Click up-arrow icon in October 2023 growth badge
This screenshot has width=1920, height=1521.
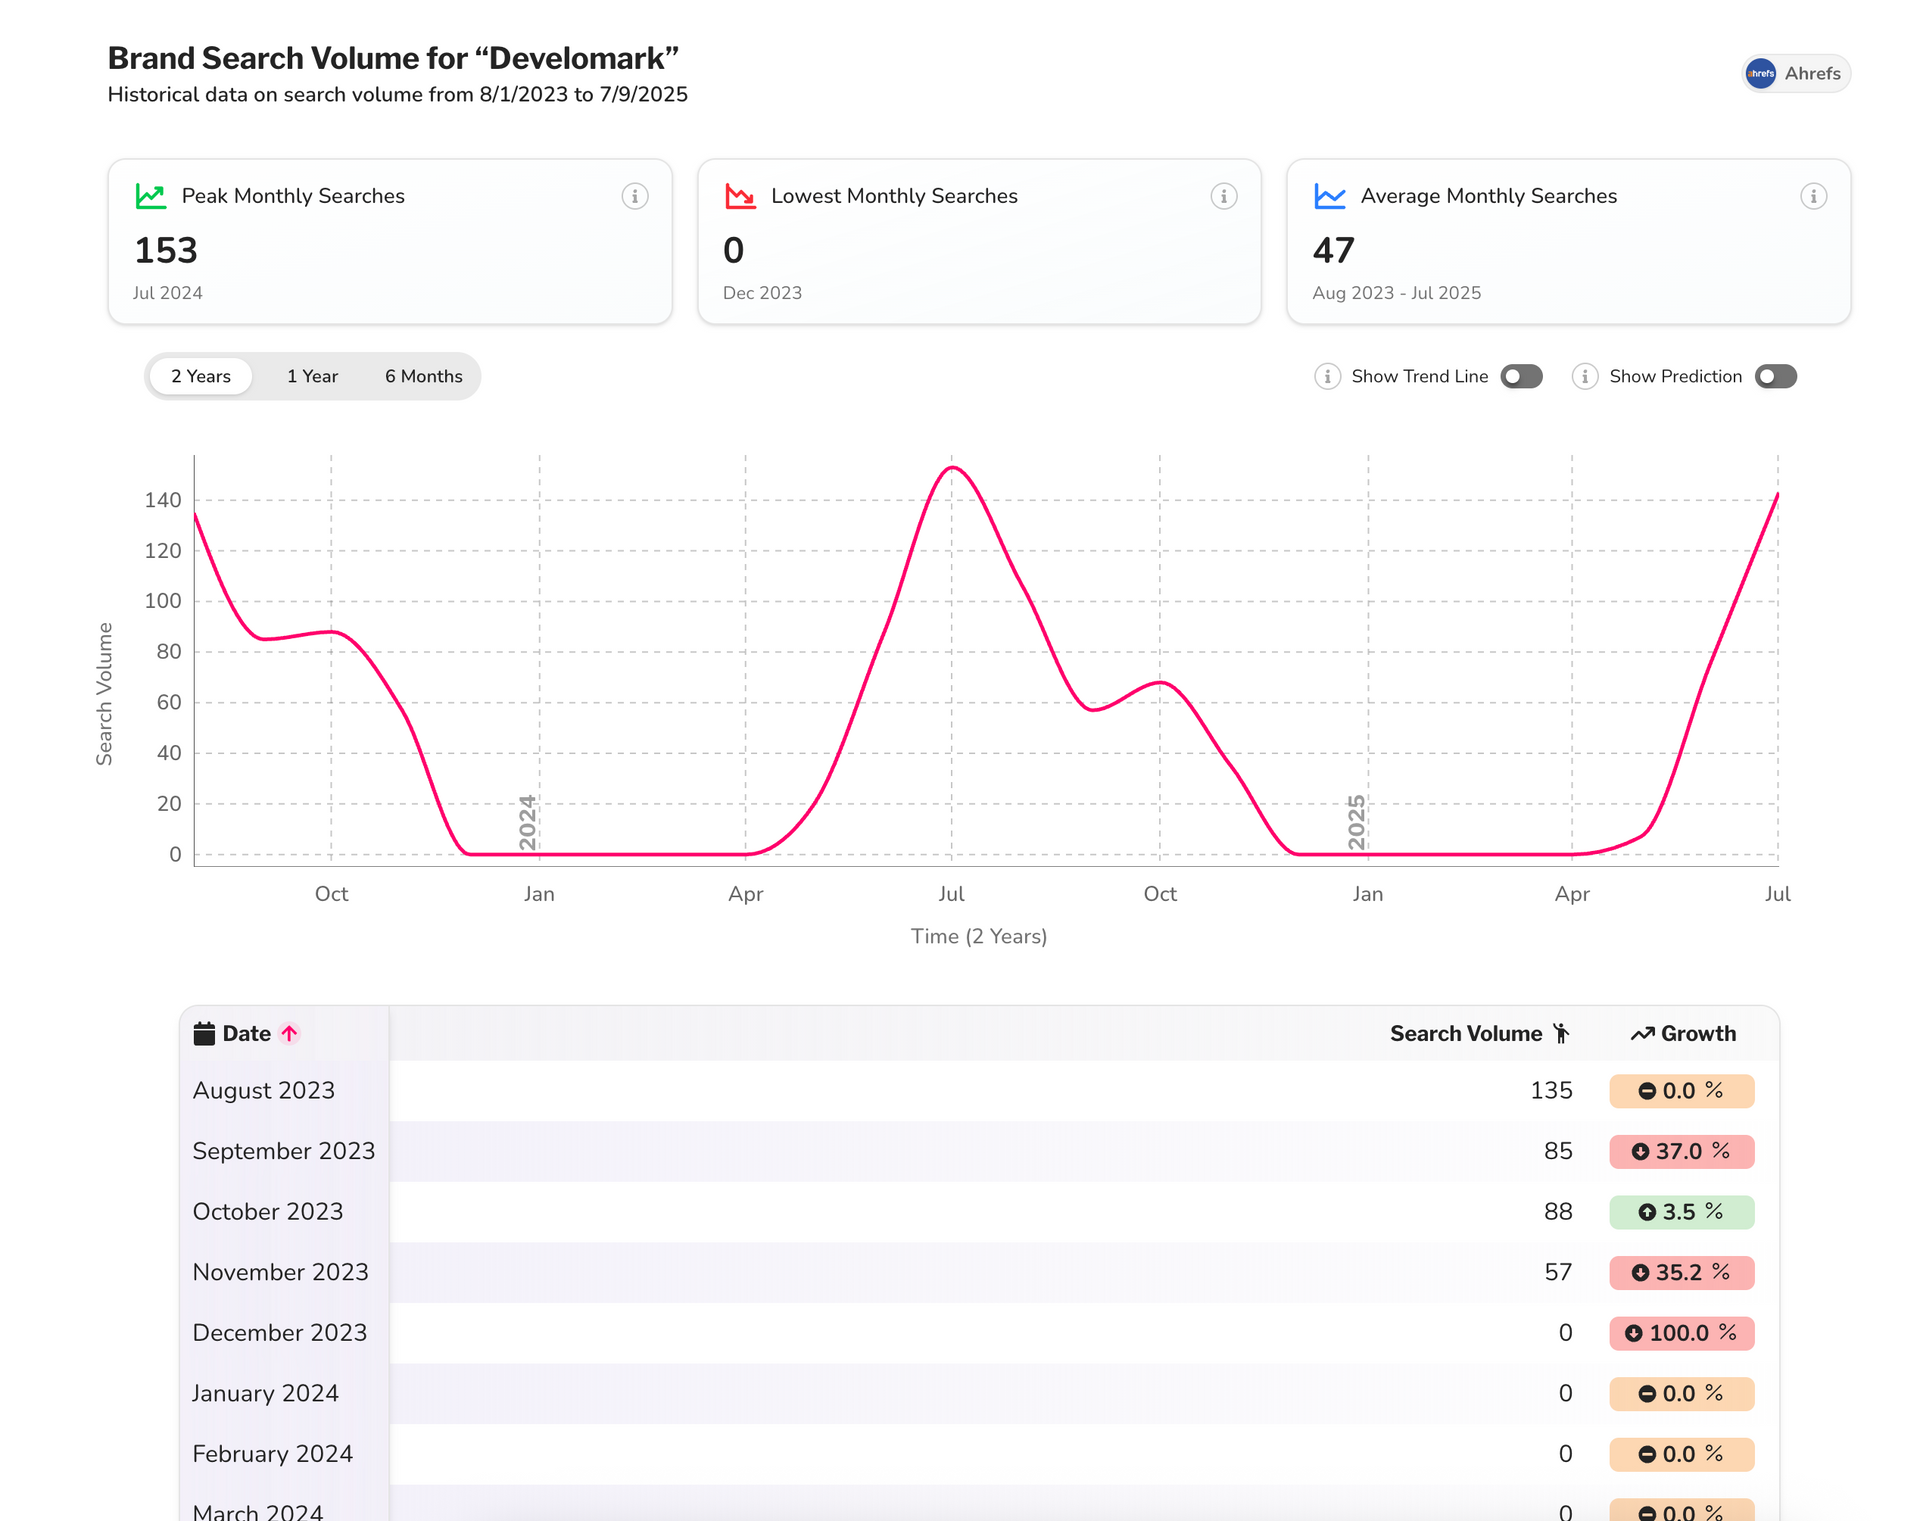coord(1647,1212)
